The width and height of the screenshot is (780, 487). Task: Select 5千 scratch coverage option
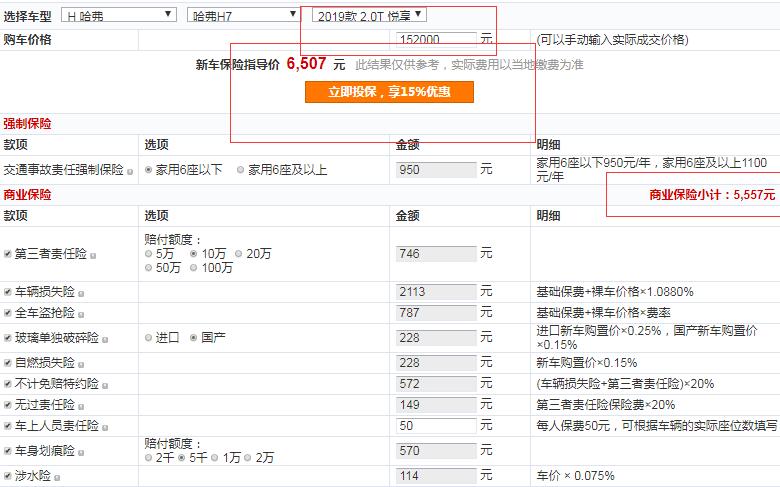182,458
